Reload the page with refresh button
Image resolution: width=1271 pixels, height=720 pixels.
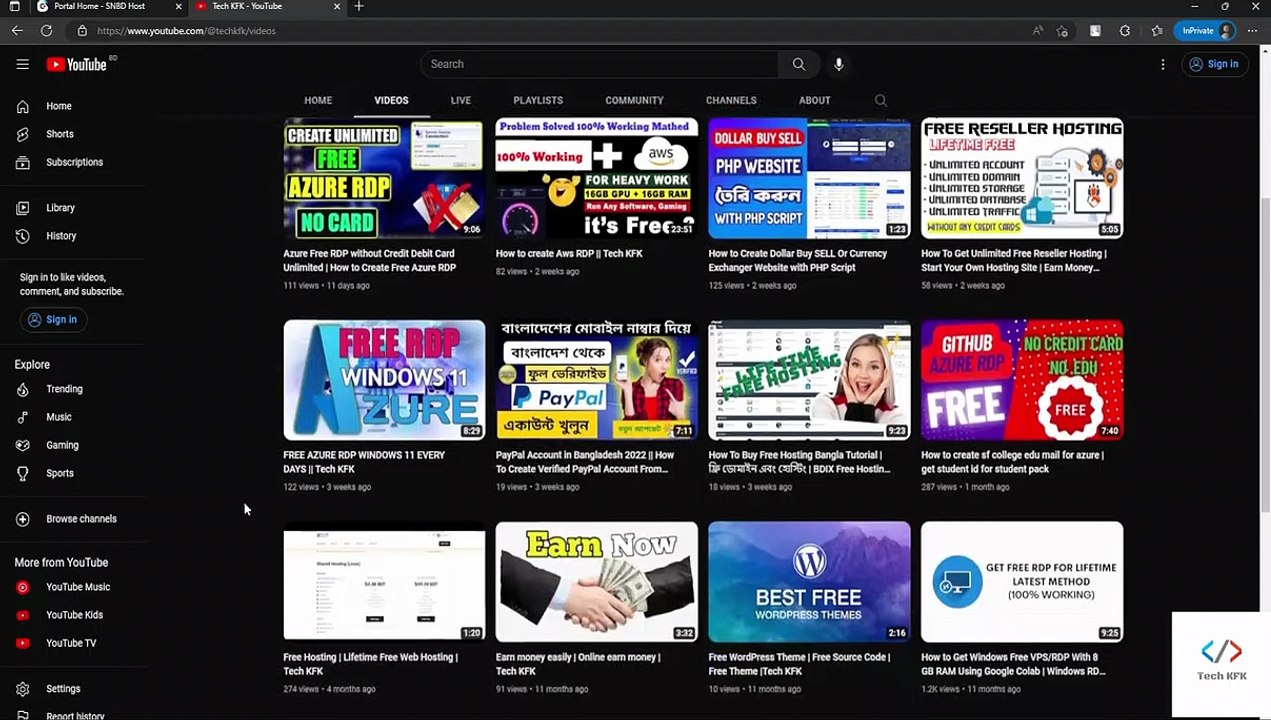(46, 31)
